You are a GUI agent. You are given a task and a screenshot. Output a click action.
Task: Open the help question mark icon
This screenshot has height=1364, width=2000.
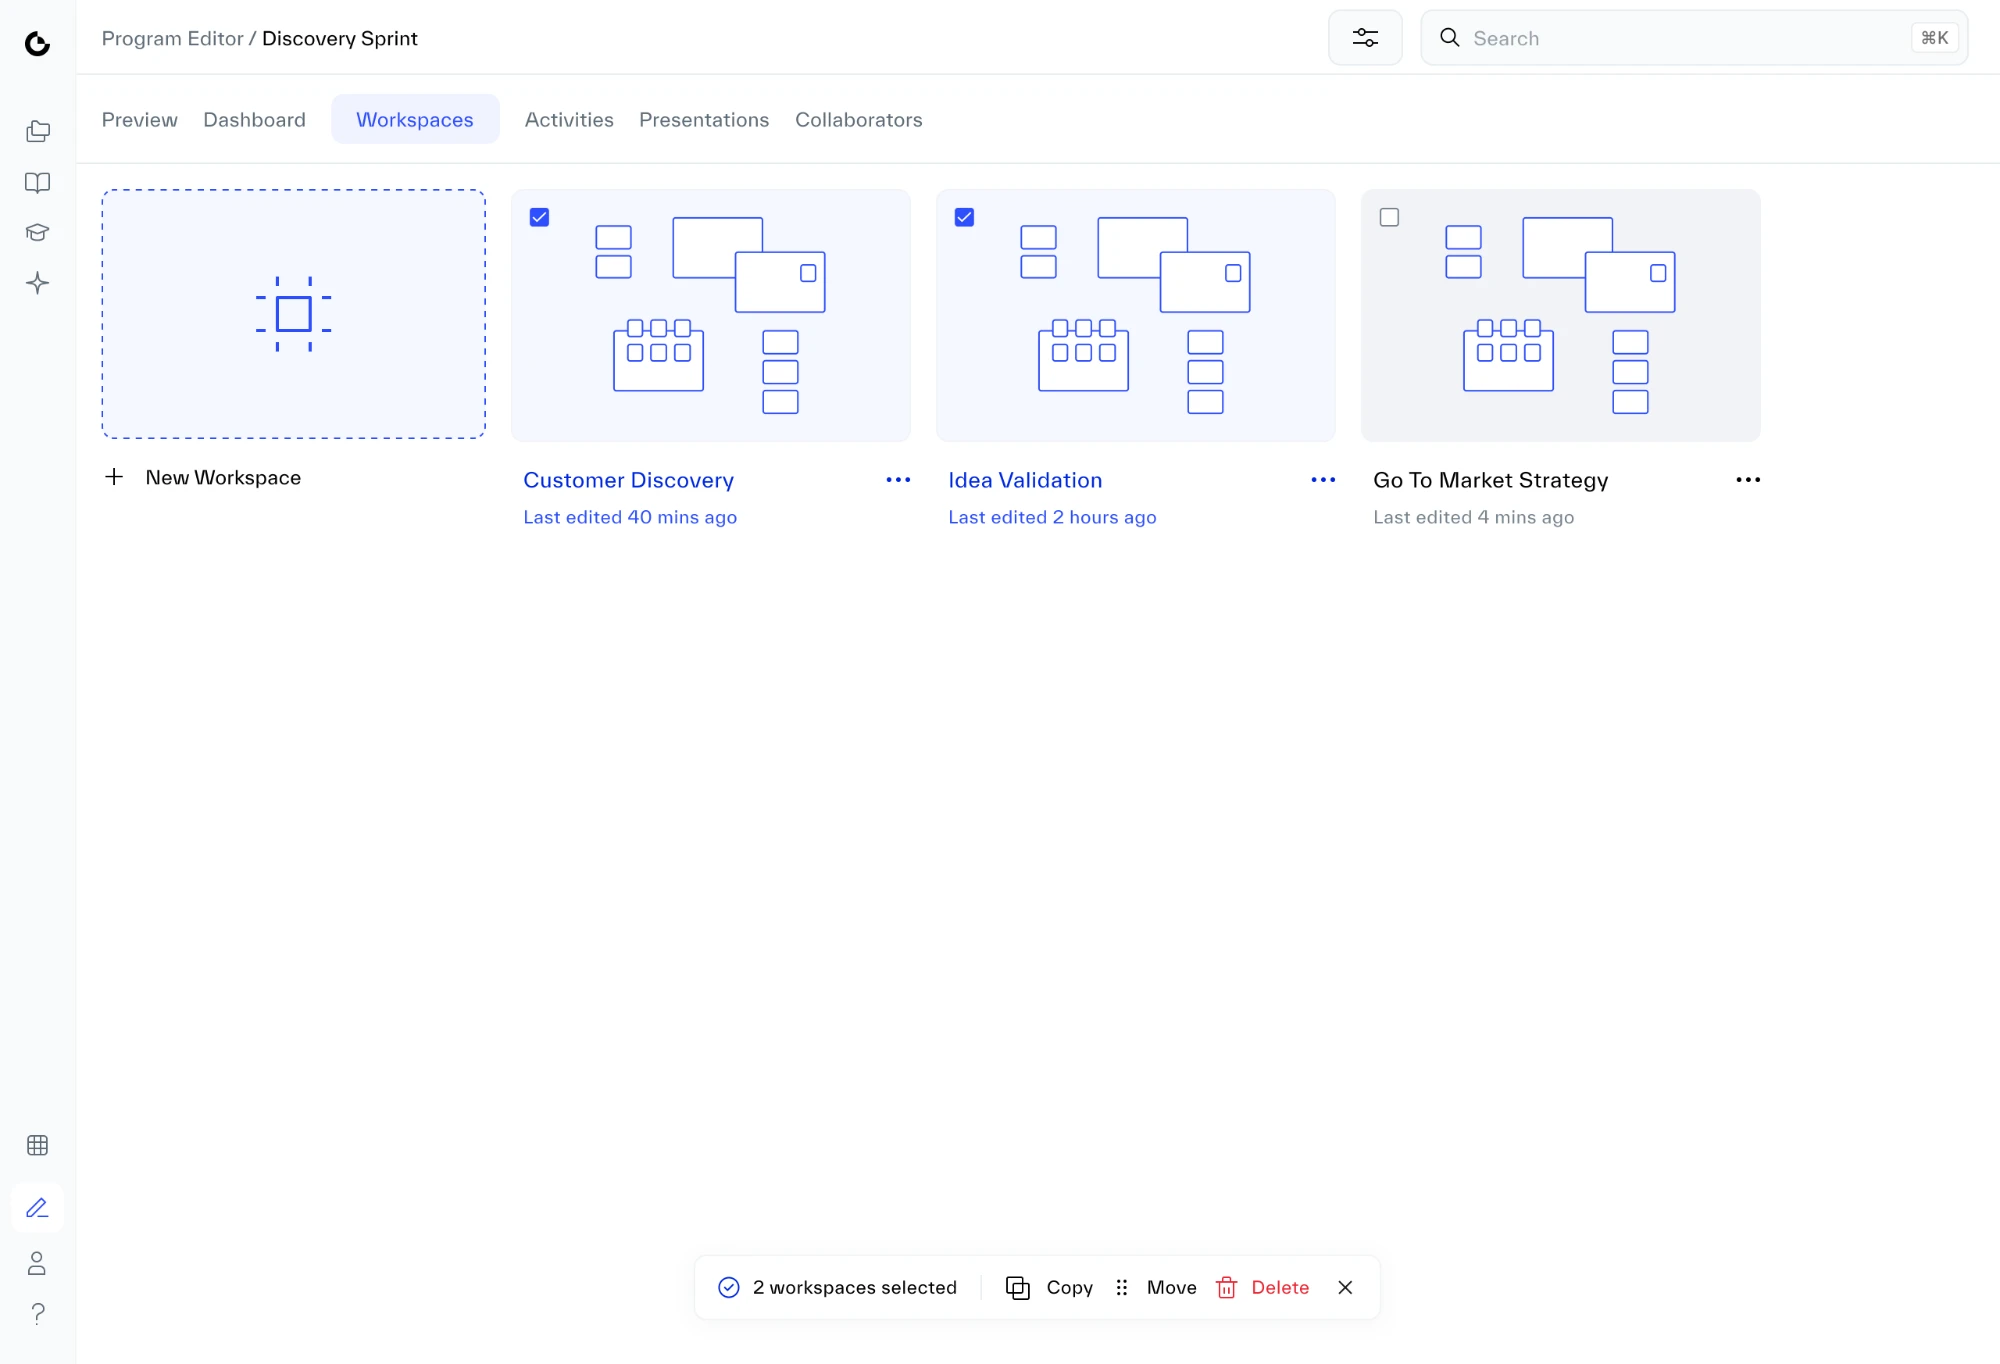coord(37,1314)
